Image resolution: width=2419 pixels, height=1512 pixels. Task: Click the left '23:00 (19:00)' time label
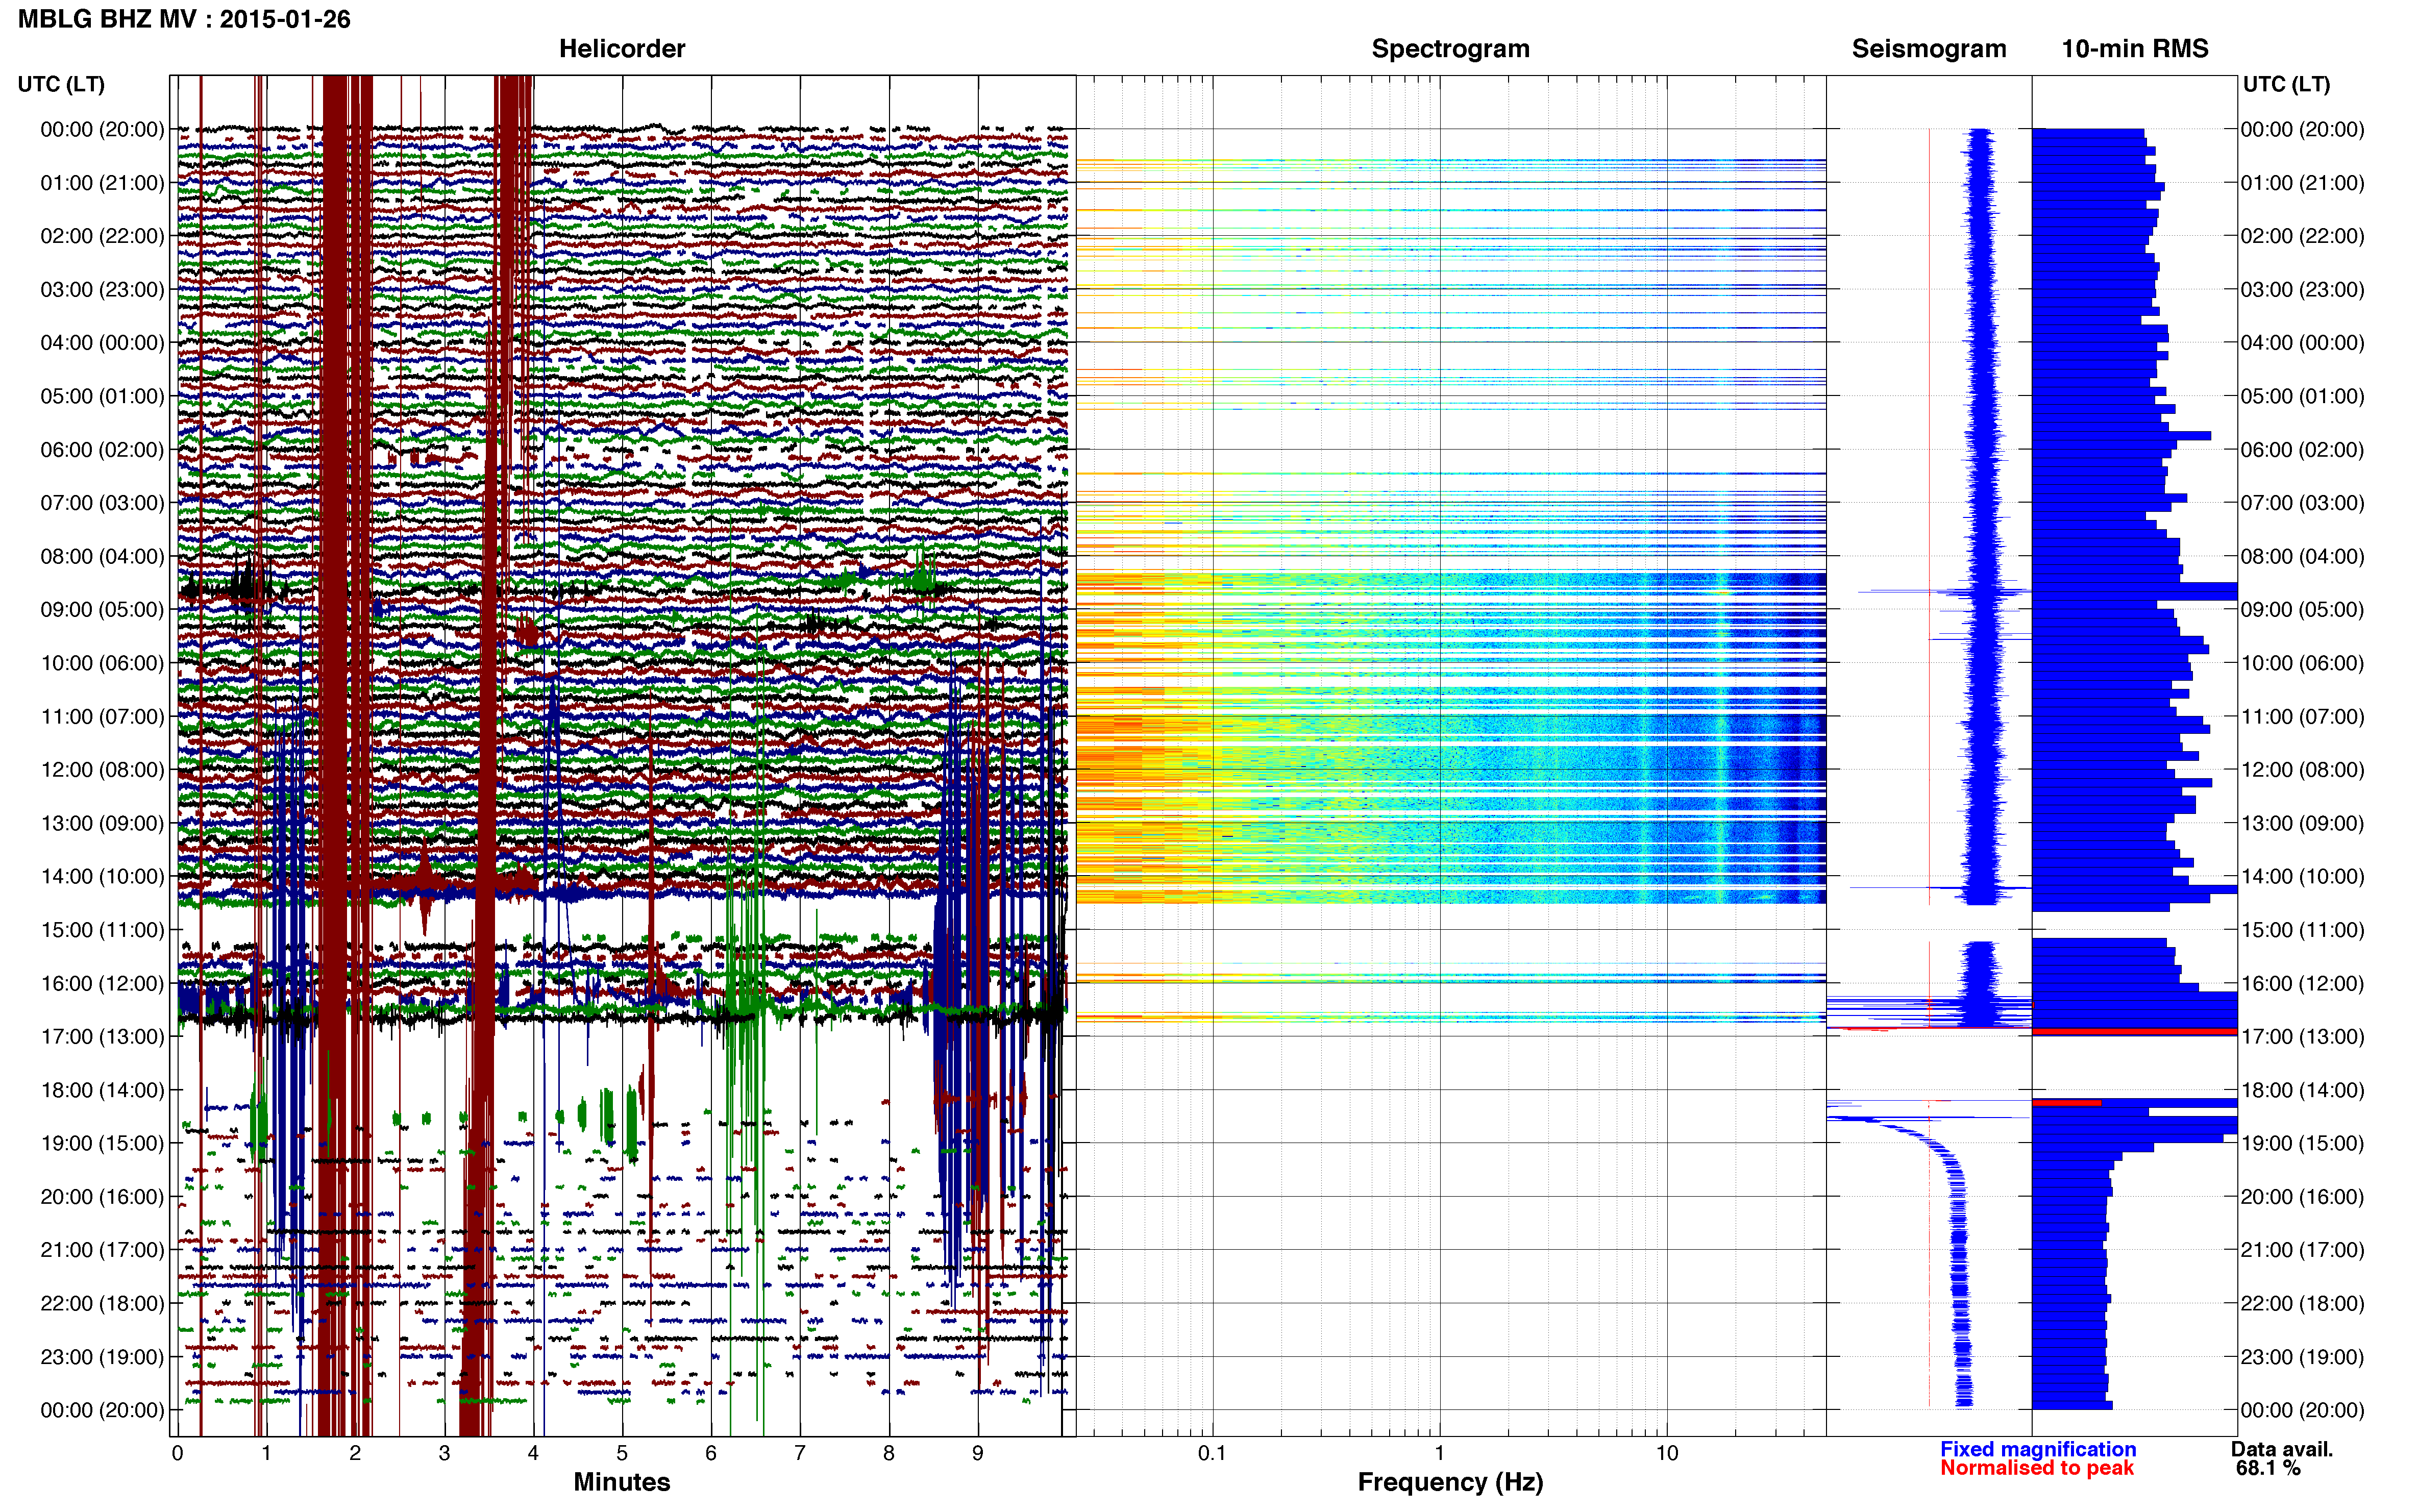102,1357
